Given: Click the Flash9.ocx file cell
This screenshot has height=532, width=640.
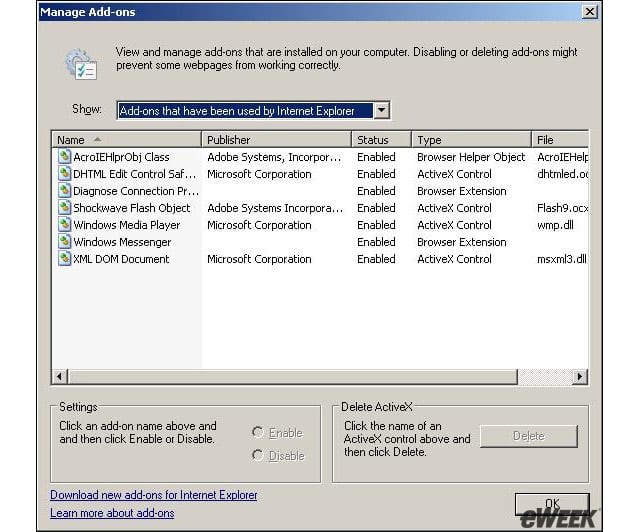Looking at the screenshot, I should [563, 208].
